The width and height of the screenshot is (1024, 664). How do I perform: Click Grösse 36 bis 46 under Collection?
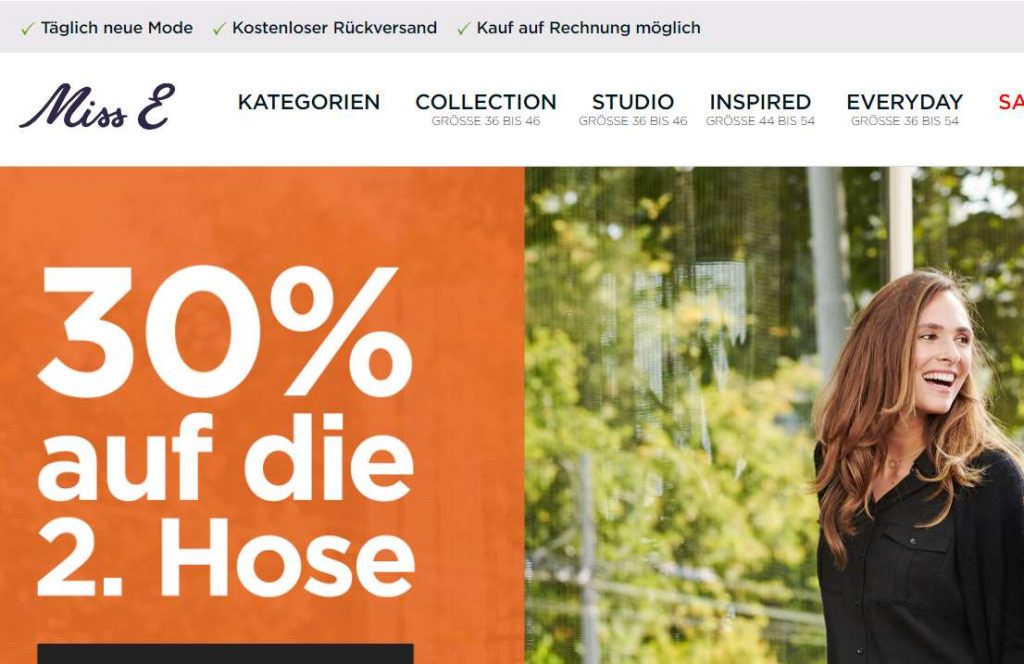(486, 121)
